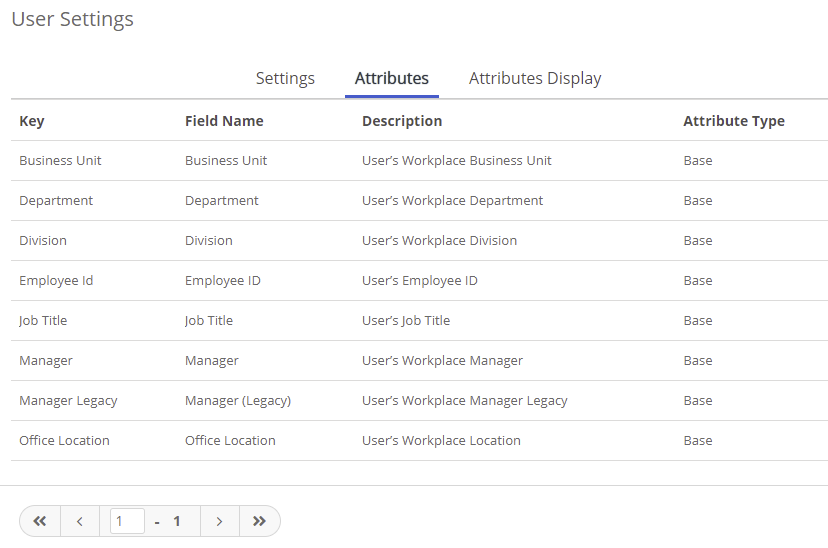Click the Description column header

pos(401,121)
